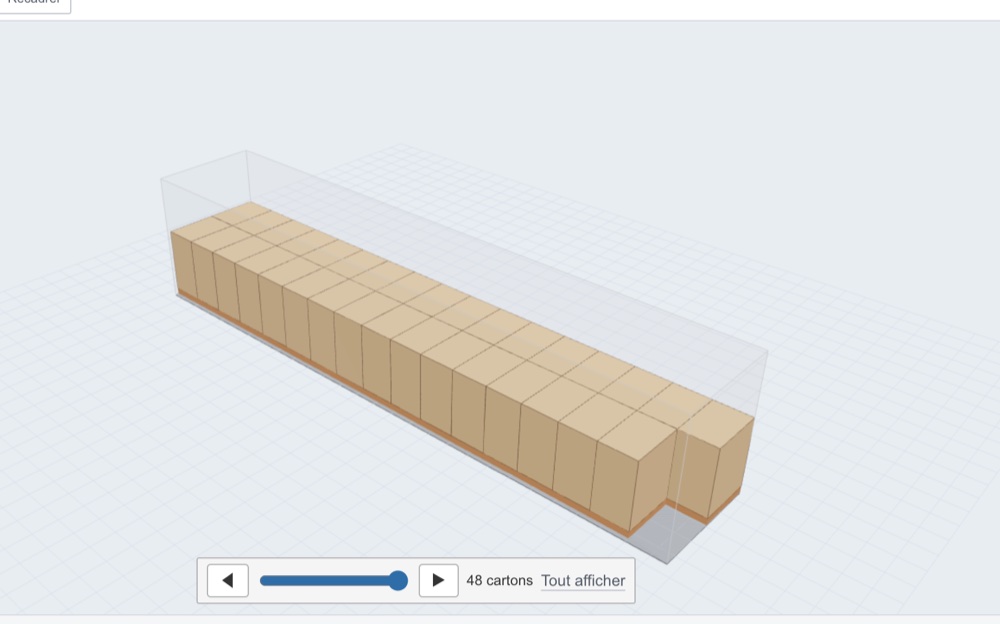This screenshot has width=1000, height=624.
Task: Click the 3D container loading view
Action: click(500, 318)
